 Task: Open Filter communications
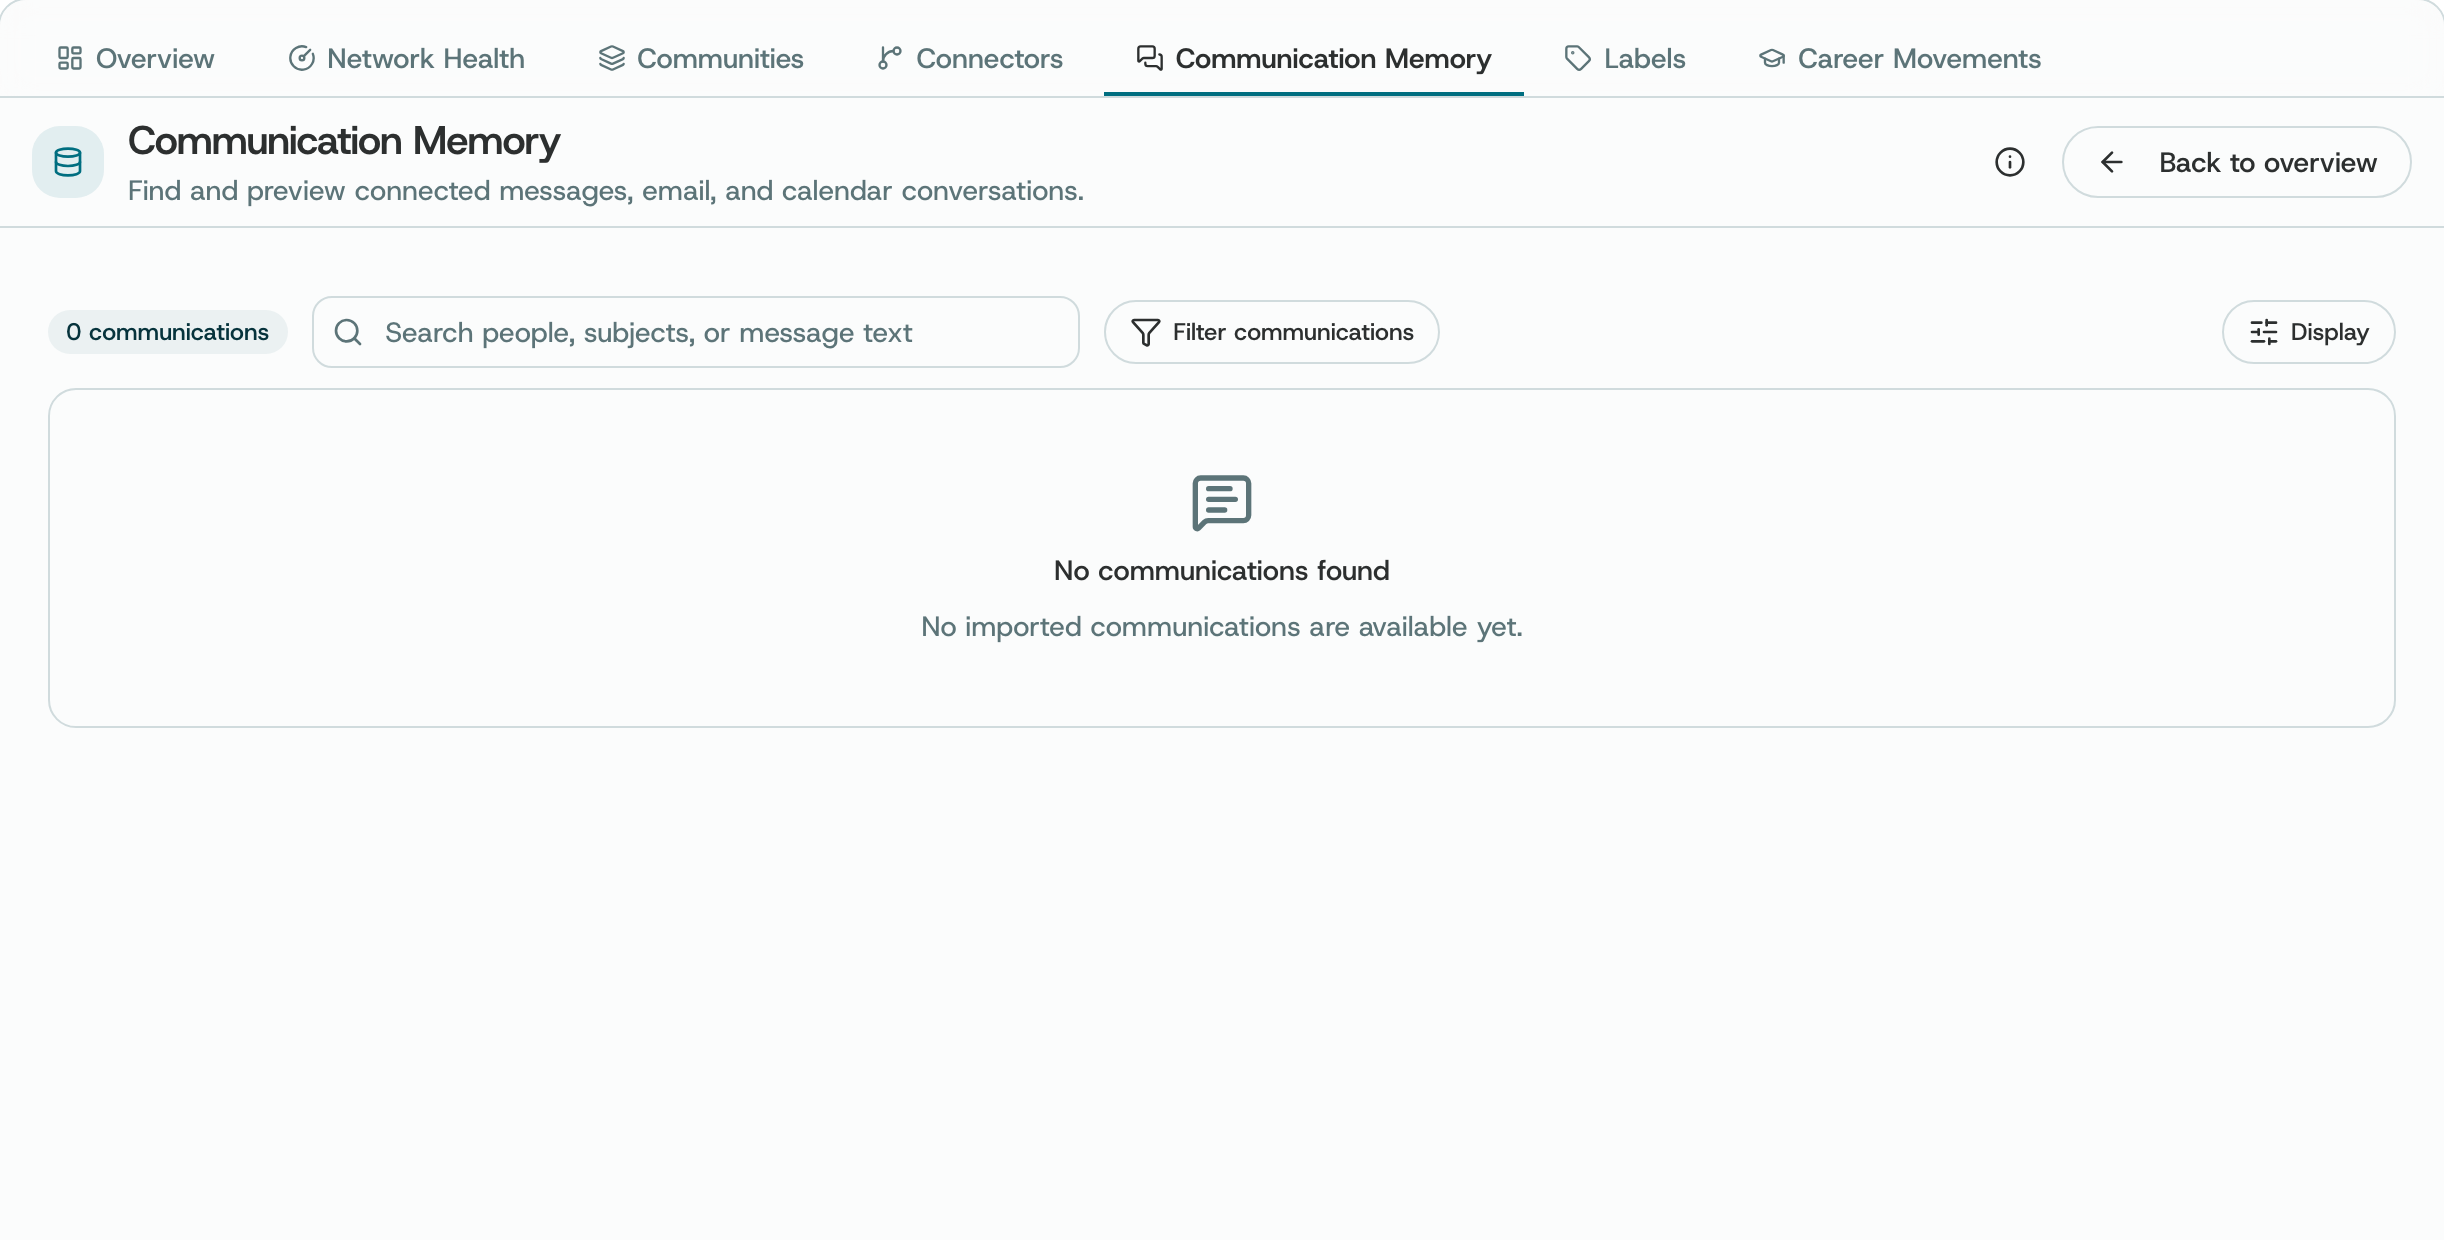pyautogui.click(x=1271, y=332)
